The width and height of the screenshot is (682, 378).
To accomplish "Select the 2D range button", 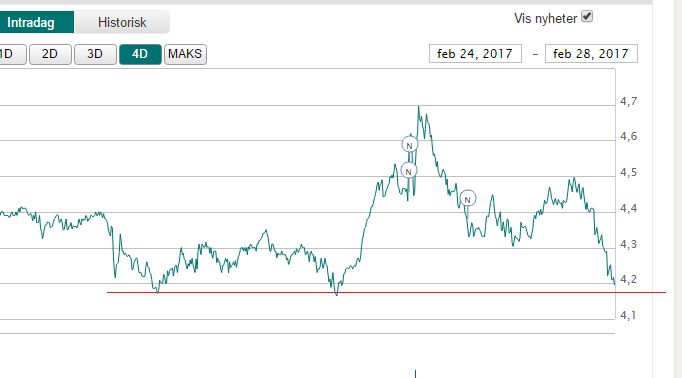I will tap(50, 54).
